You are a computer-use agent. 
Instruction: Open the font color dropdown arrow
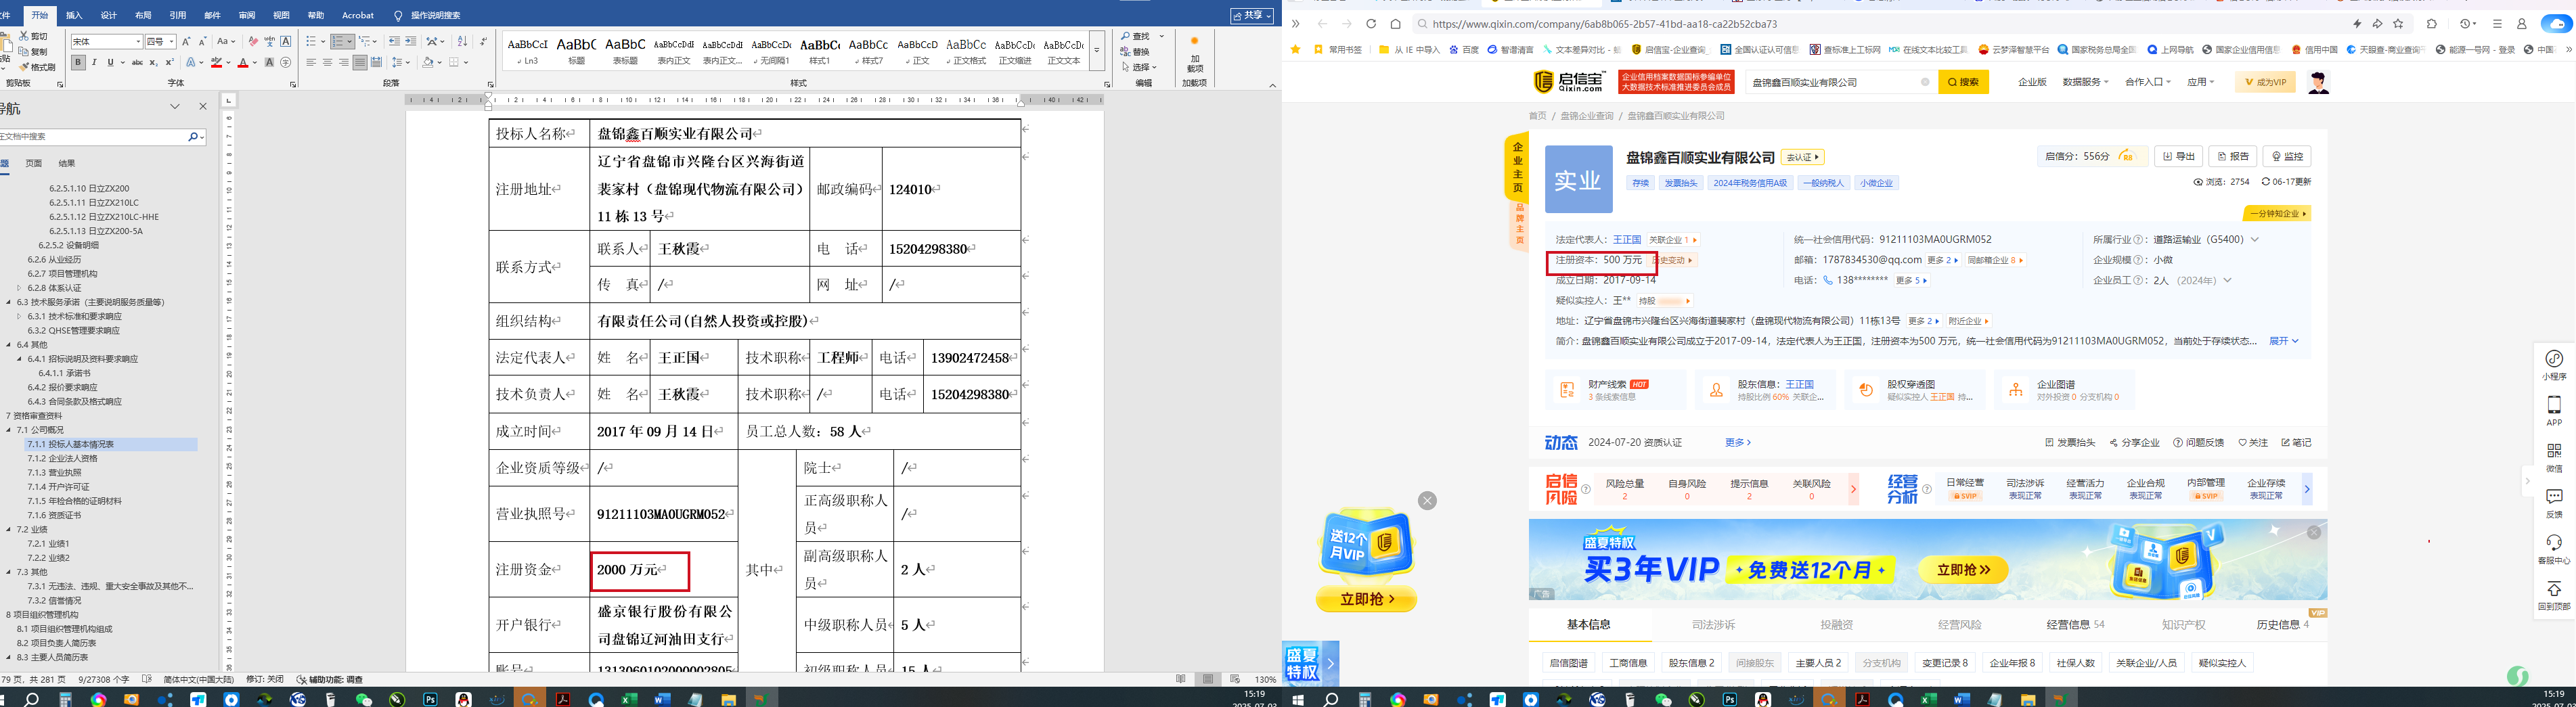point(255,62)
